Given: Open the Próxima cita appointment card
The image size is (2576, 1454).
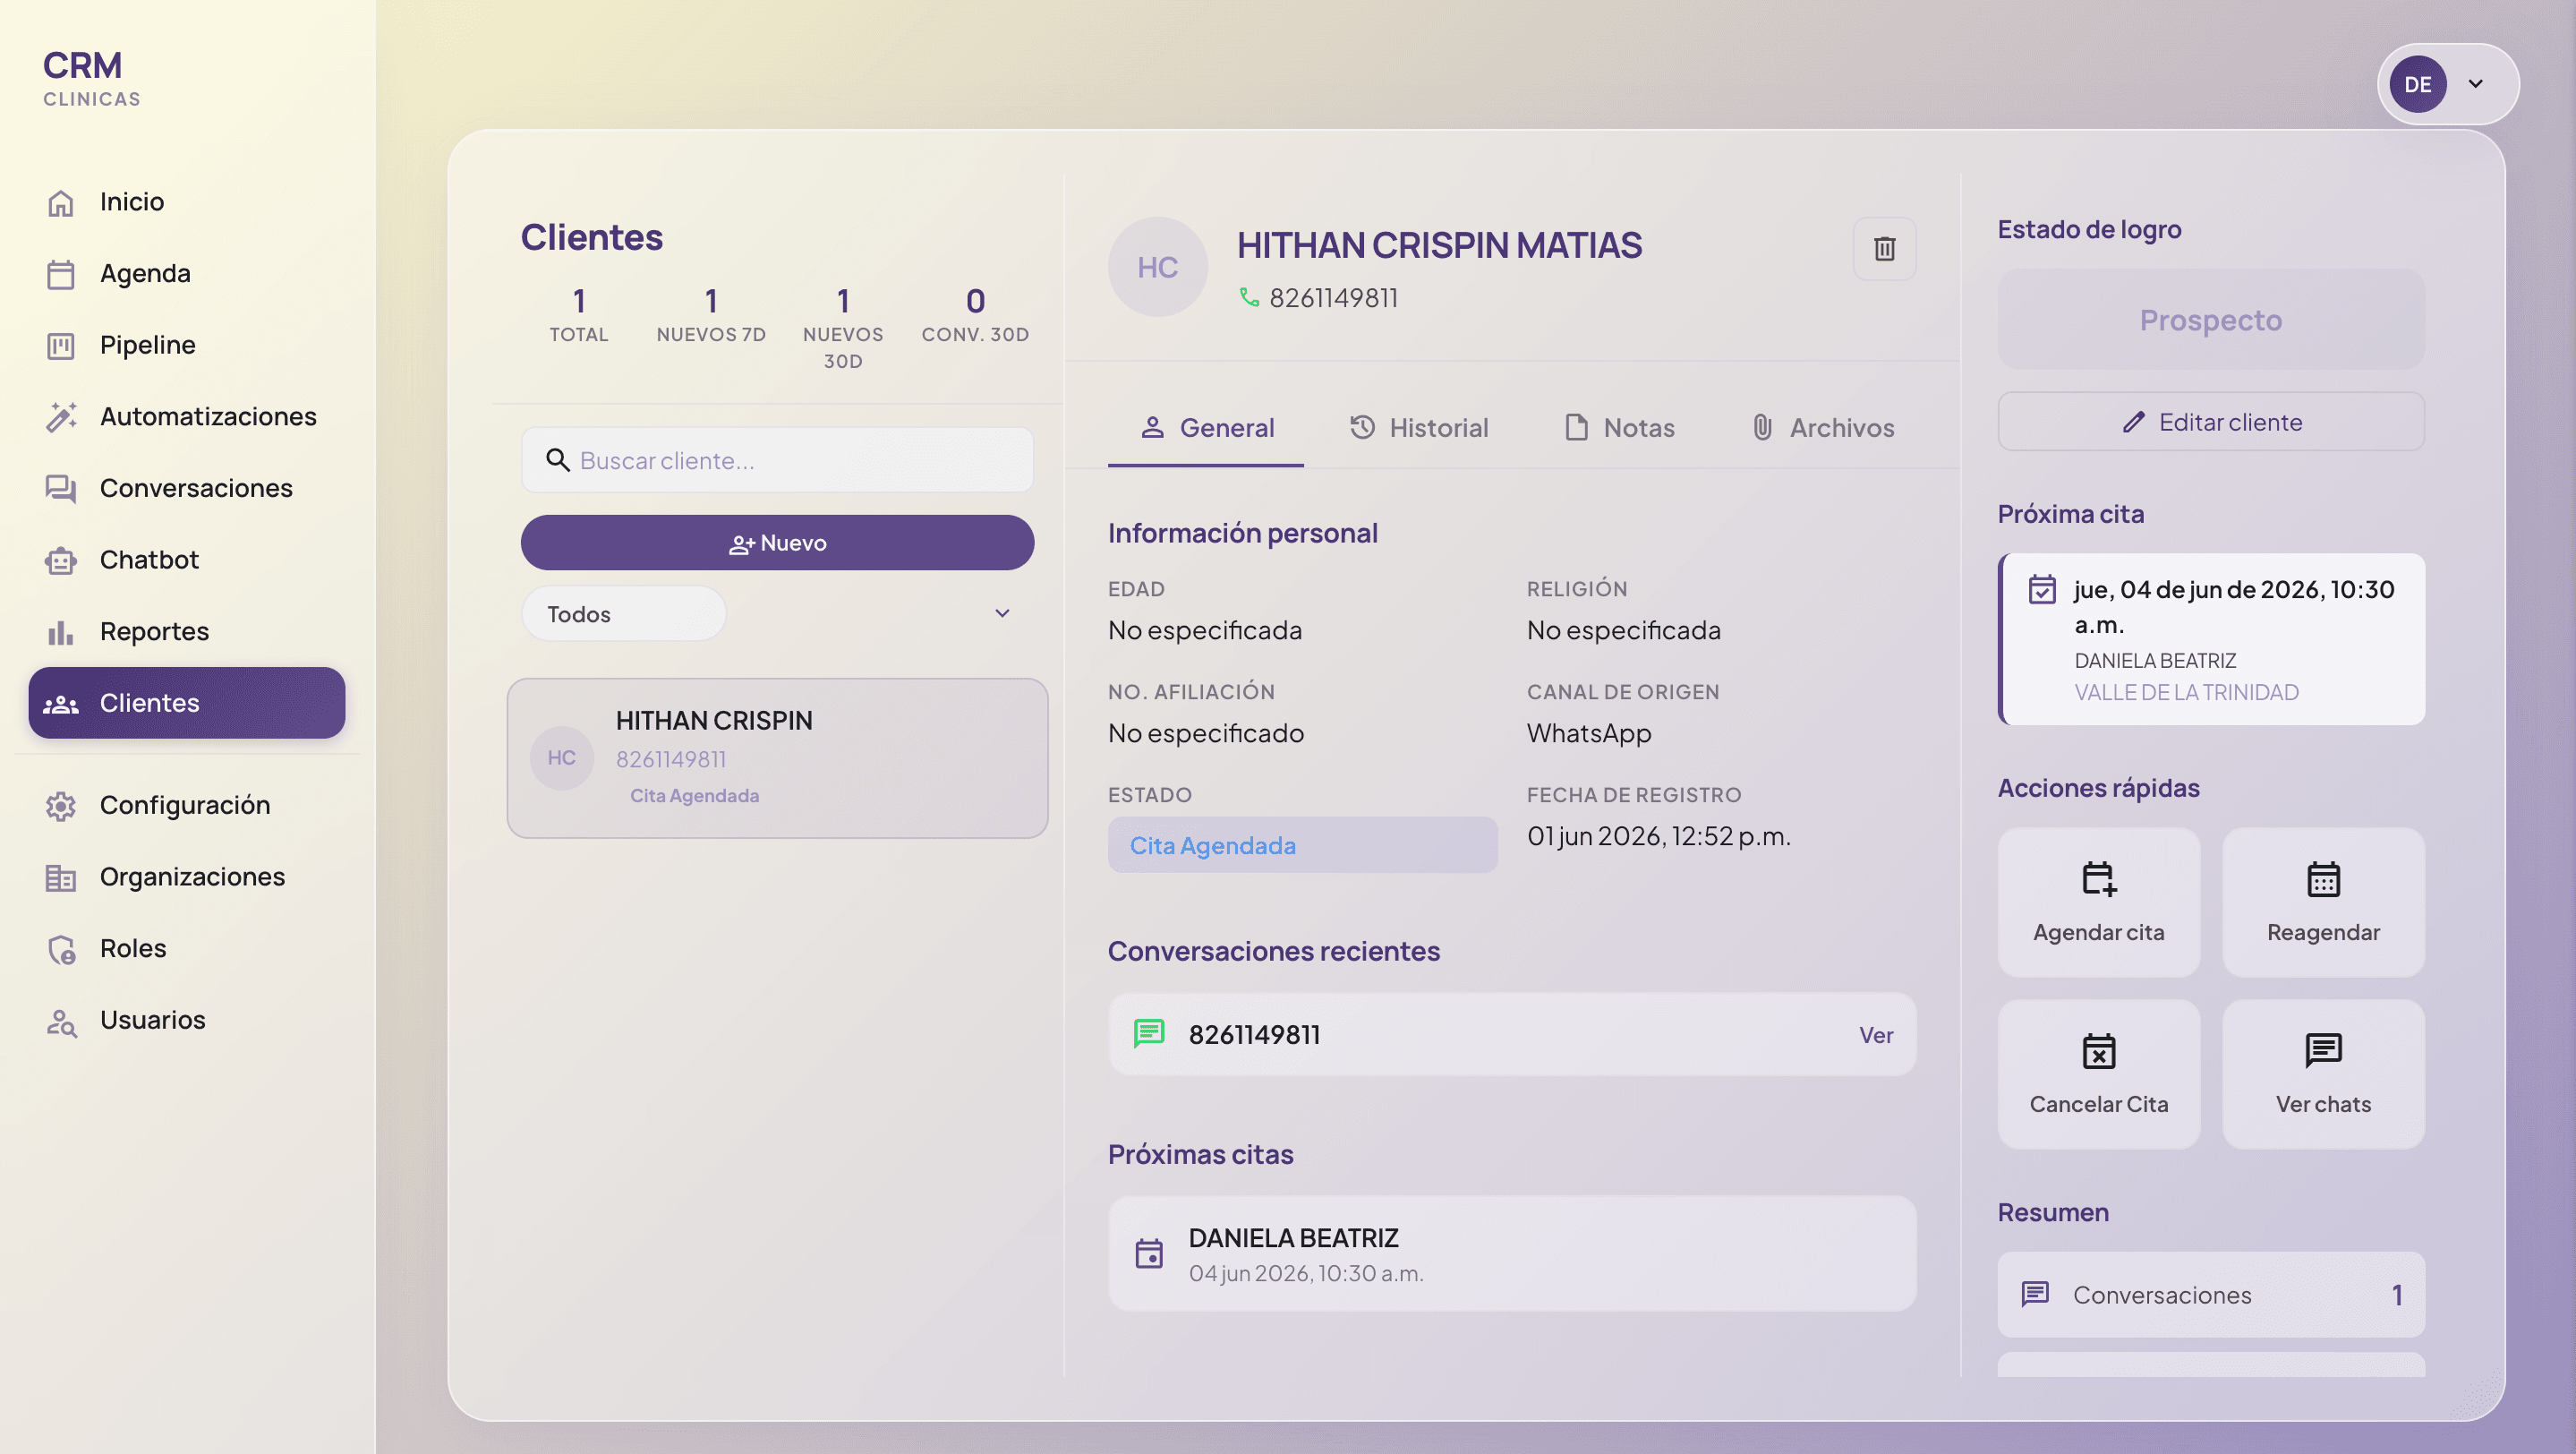Looking at the screenshot, I should coord(2211,639).
